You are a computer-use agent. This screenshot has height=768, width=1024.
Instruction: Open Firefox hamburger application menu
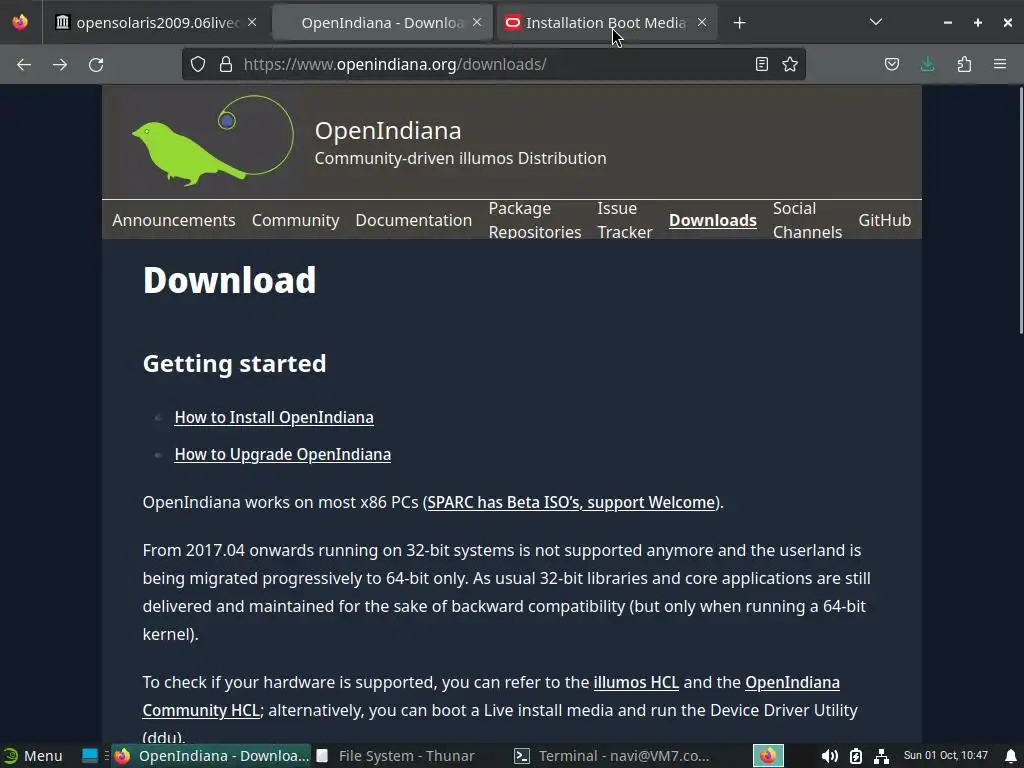point(1000,64)
